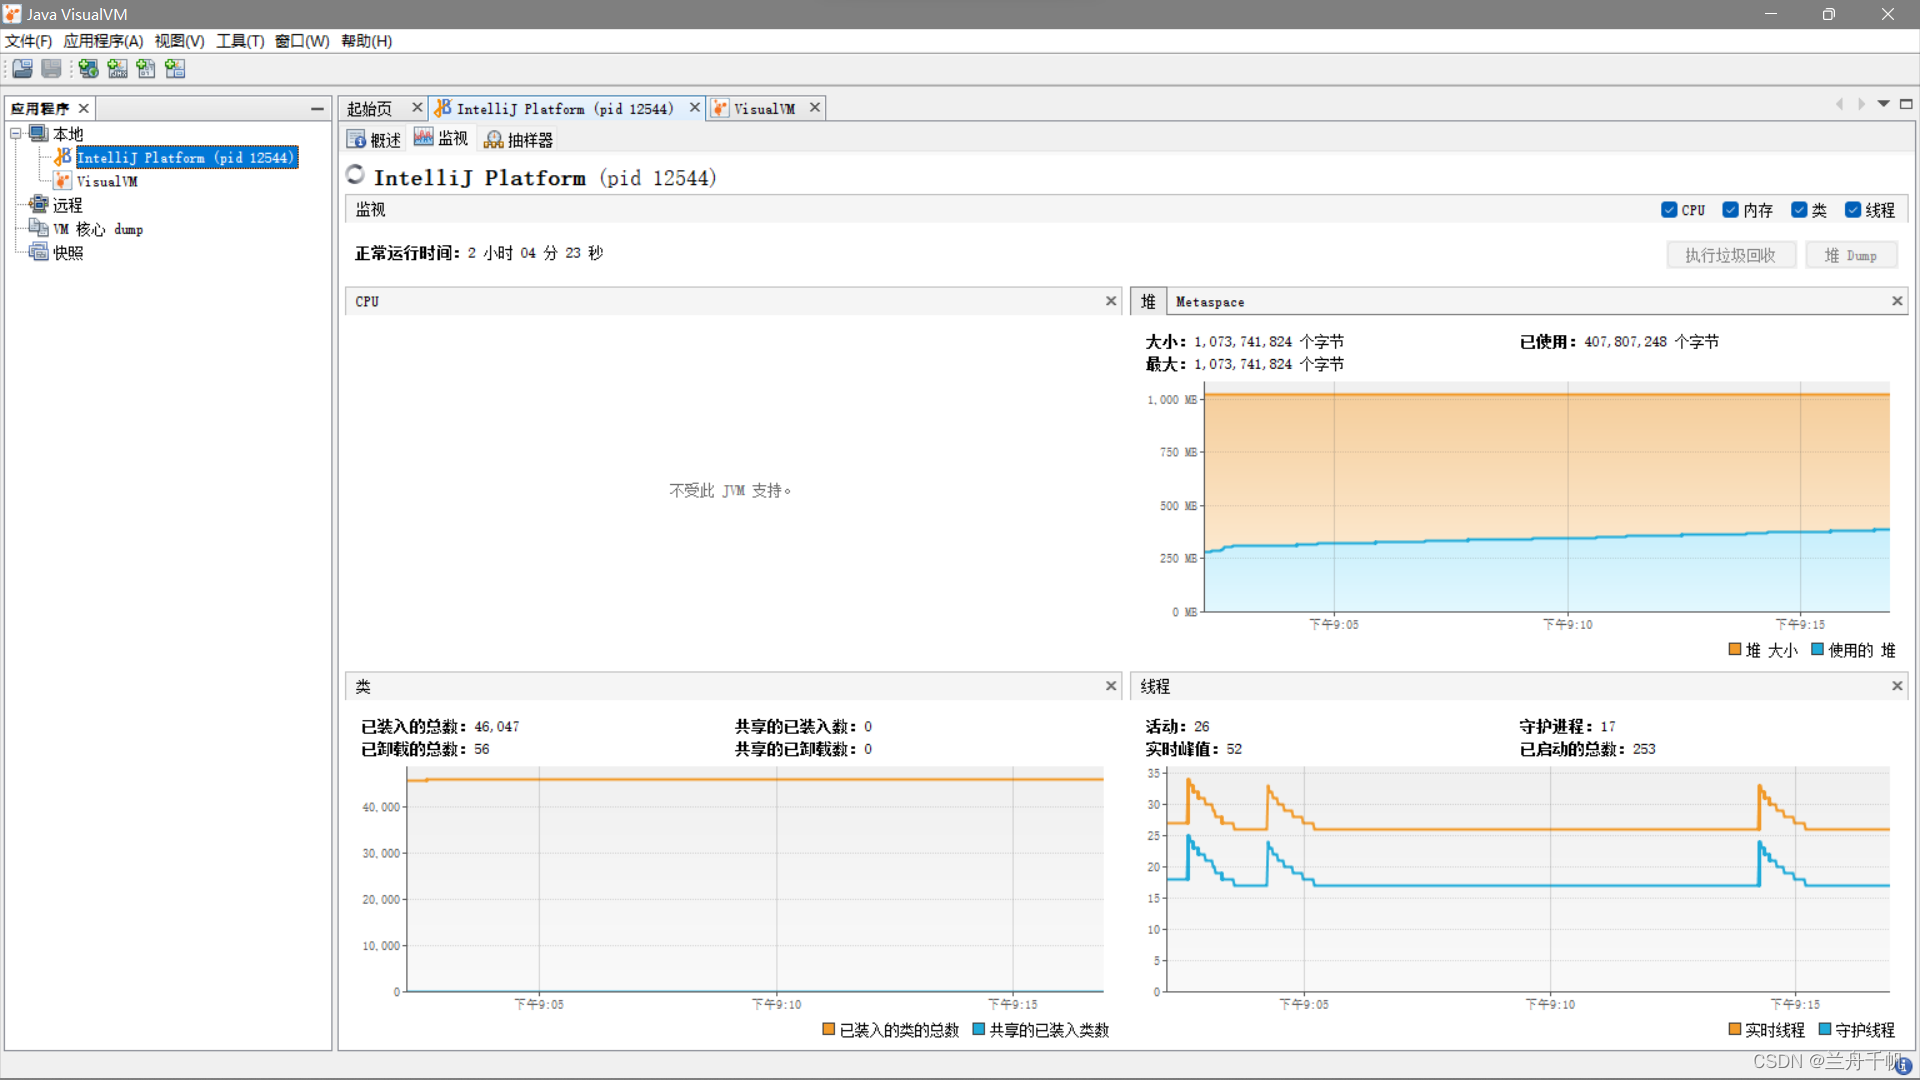Click the 执行垃圾回收 button
The width and height of the screenshot is (1920, 1080).
1730,255
